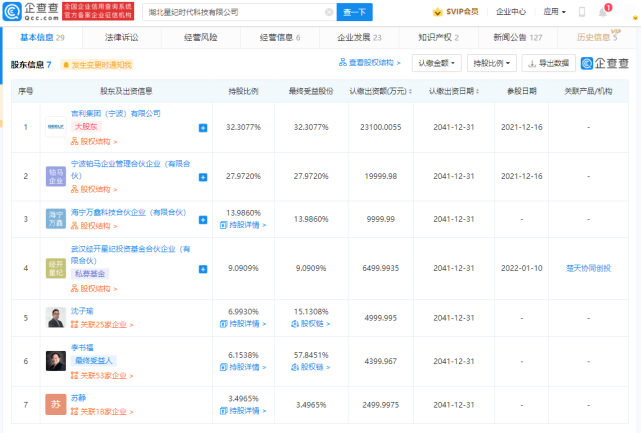Open 吉利集团（宁波）有限公司 link
Viewport: 641px width, 433px height.
coord(116,113)
